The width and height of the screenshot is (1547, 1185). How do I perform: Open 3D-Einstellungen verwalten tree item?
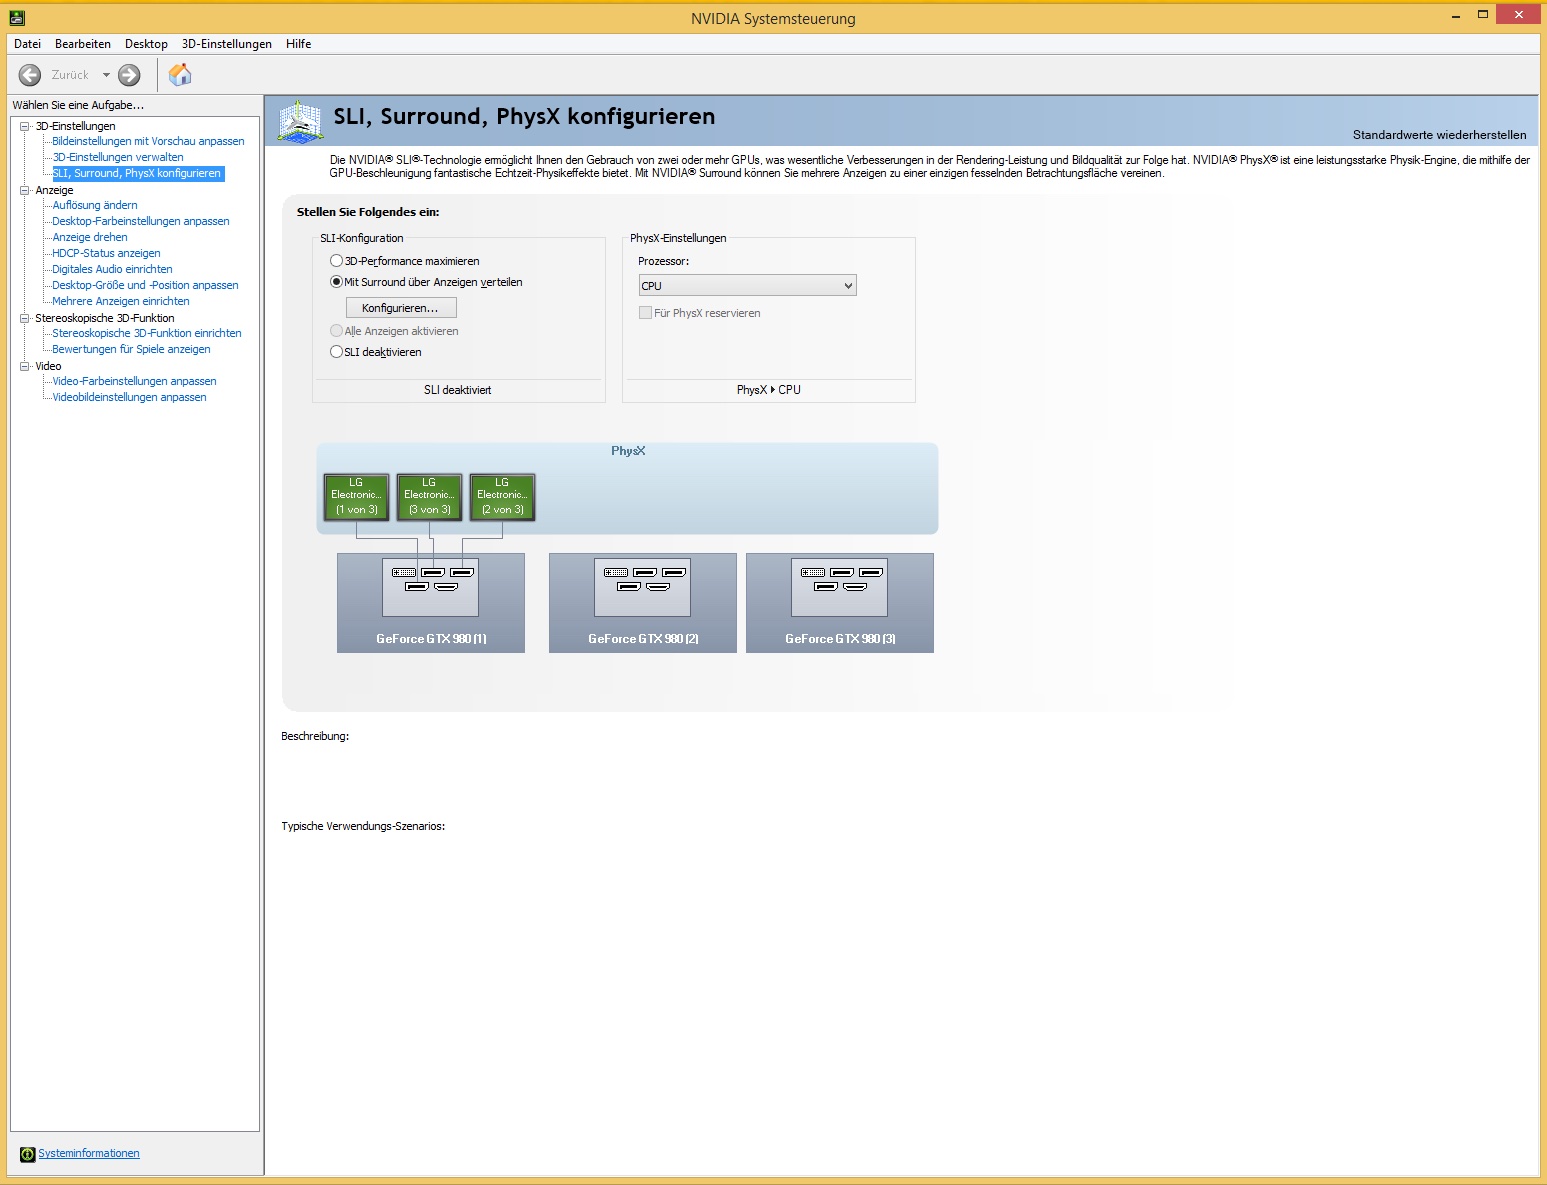coord(118,157)
